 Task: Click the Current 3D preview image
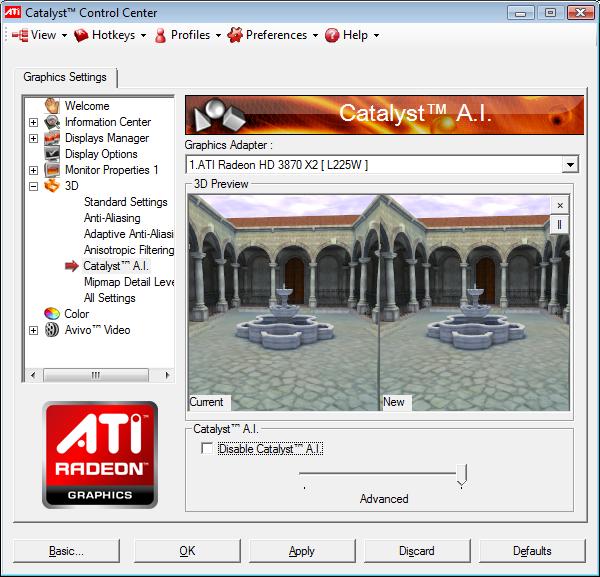[x=284, y=303]
